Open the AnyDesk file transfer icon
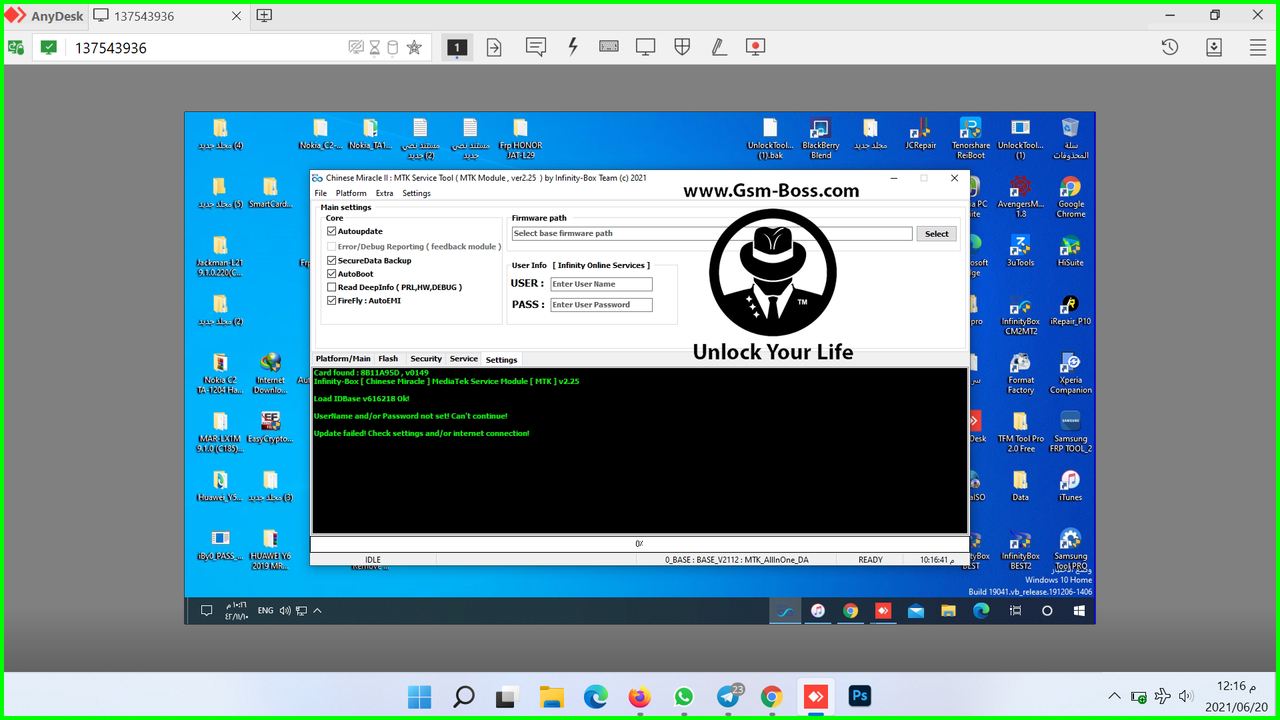The width and height of the screenshot is (1280, 720). click(494, 47)
